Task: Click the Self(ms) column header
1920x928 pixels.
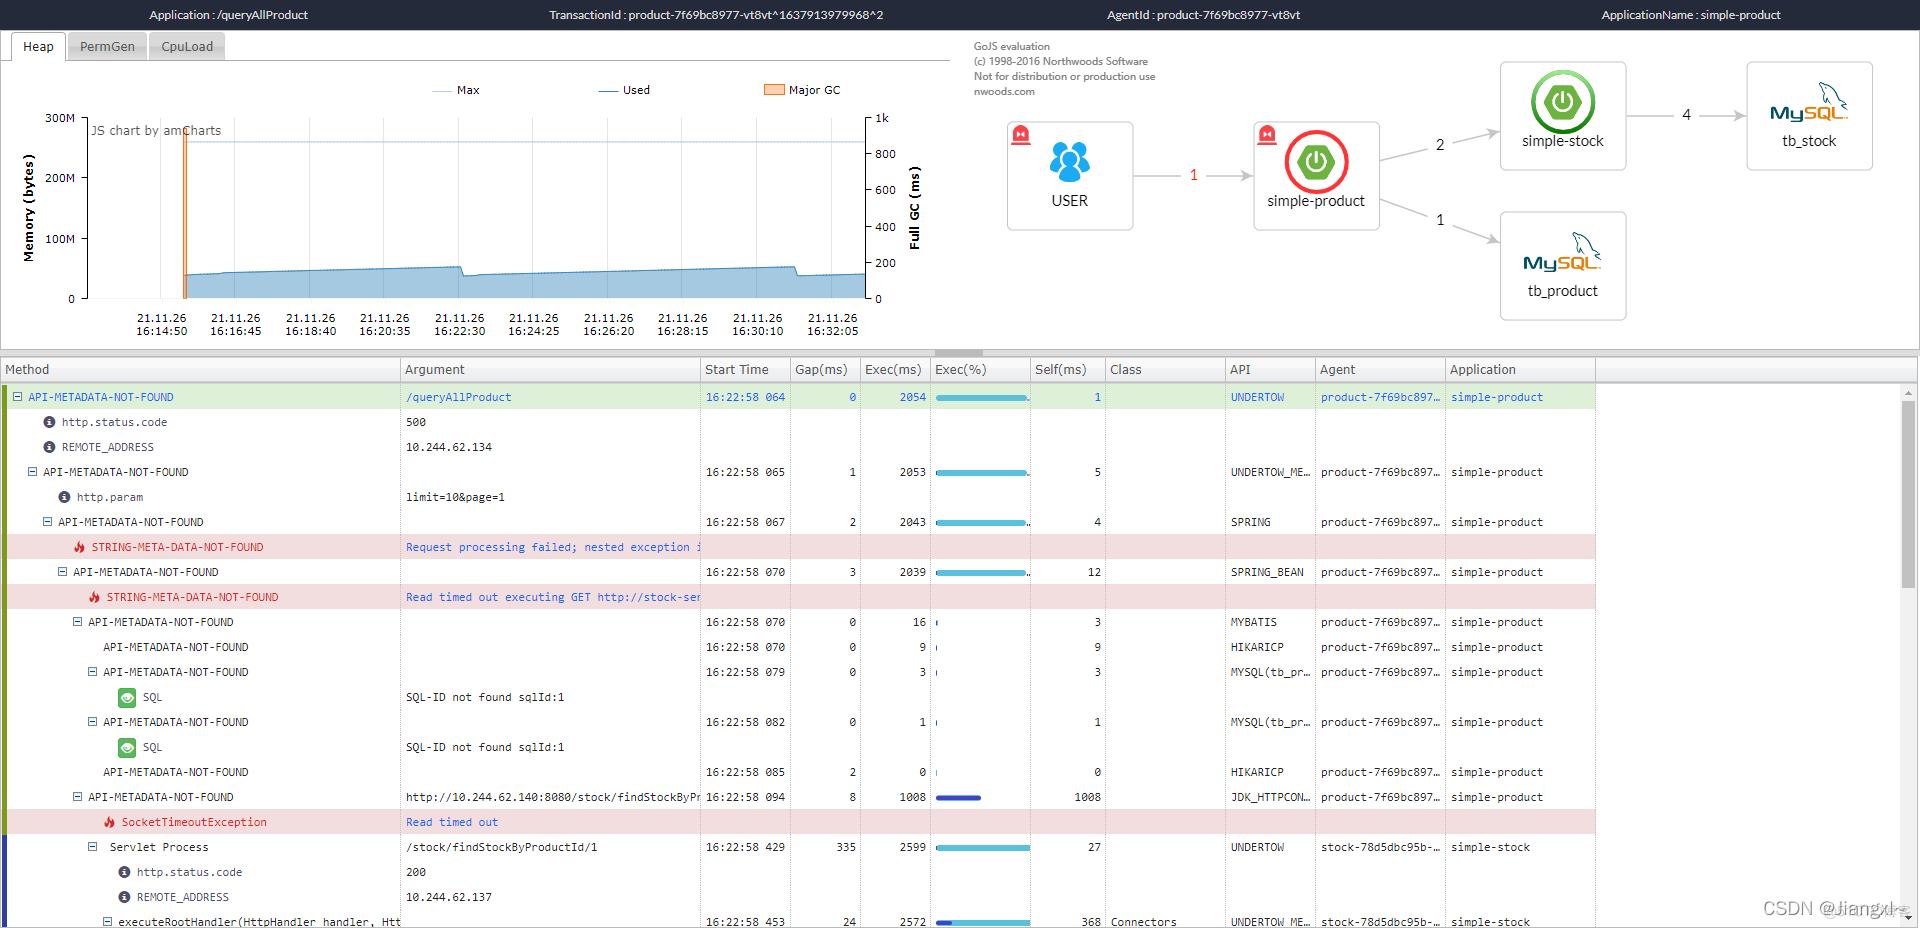Action: point(1067,370)
